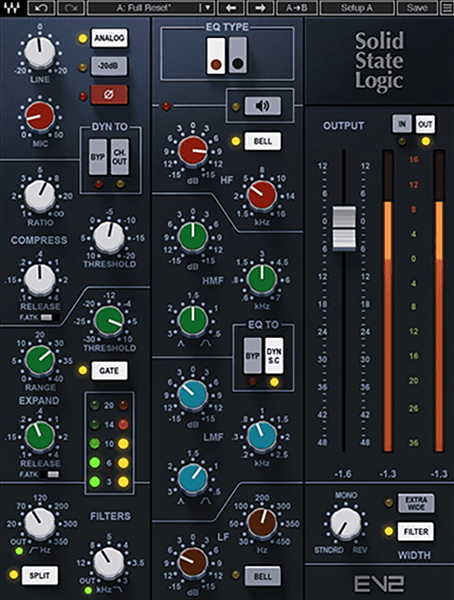The image size is (454, 600).
Task: Toggle the ANALOG button
Action: pyautogui.click(x=109, y=38)
